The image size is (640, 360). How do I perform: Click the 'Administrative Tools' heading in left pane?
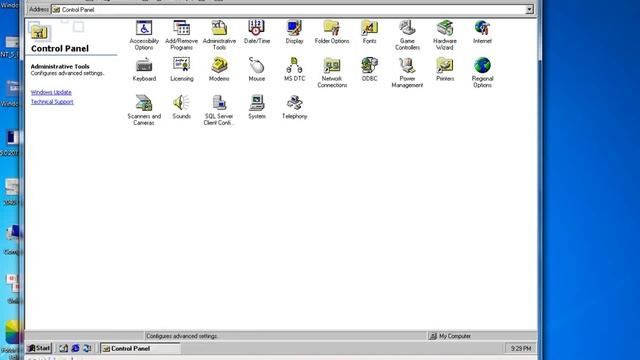tap(60, 66)
